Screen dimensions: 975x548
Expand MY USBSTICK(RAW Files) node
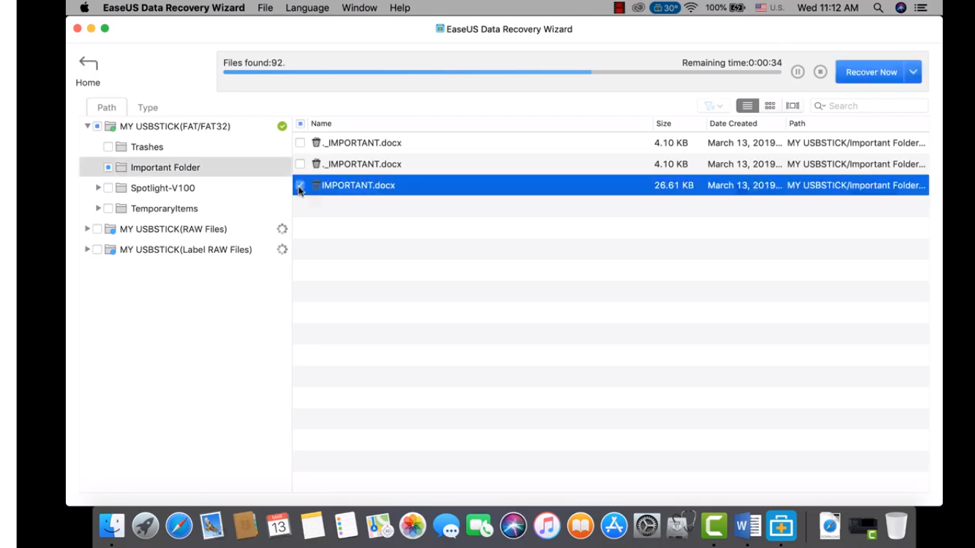tap(88, 229)
